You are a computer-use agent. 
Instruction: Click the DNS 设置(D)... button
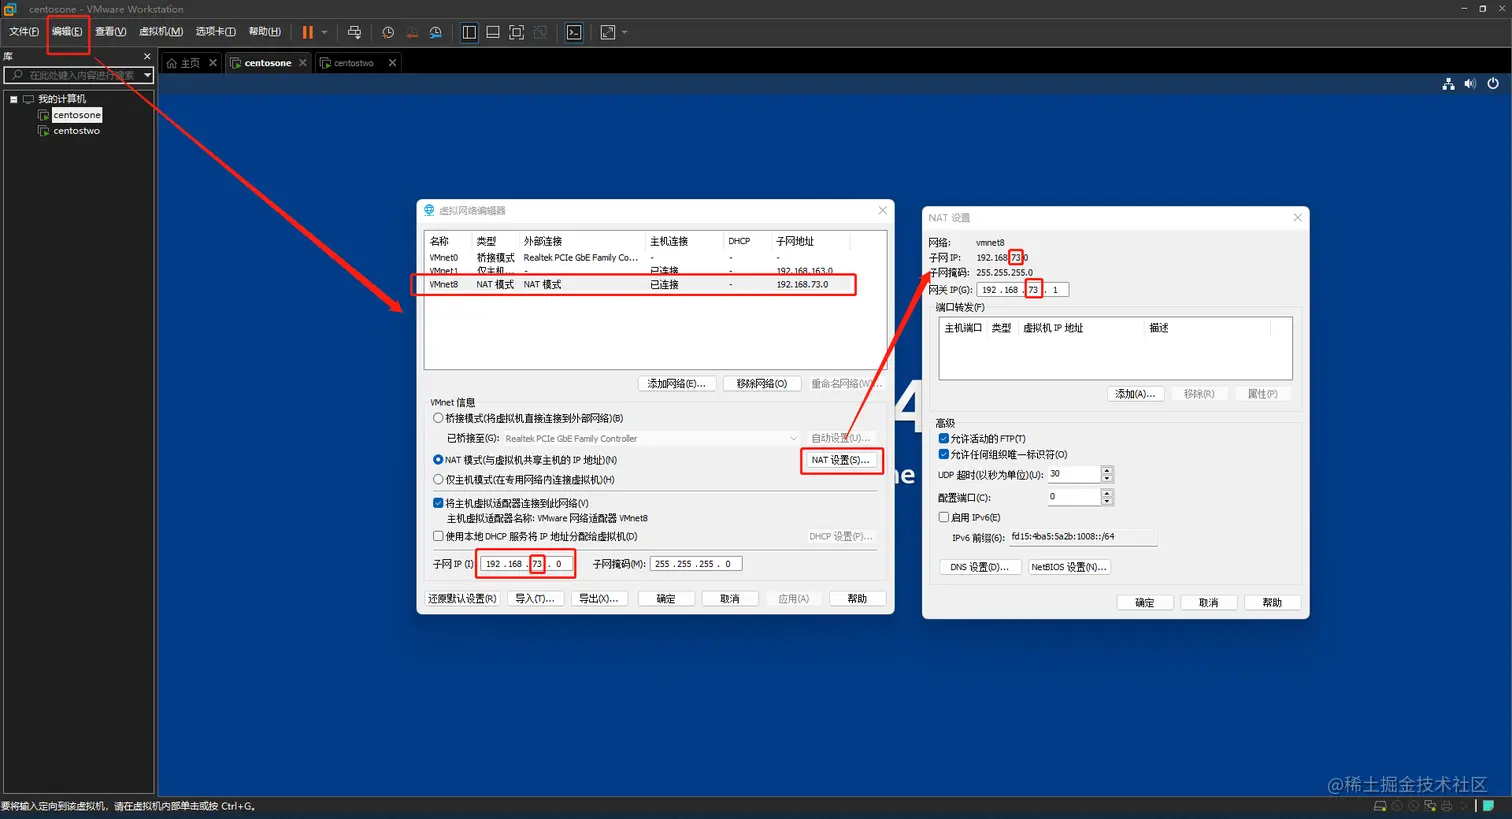coord(980,567)
